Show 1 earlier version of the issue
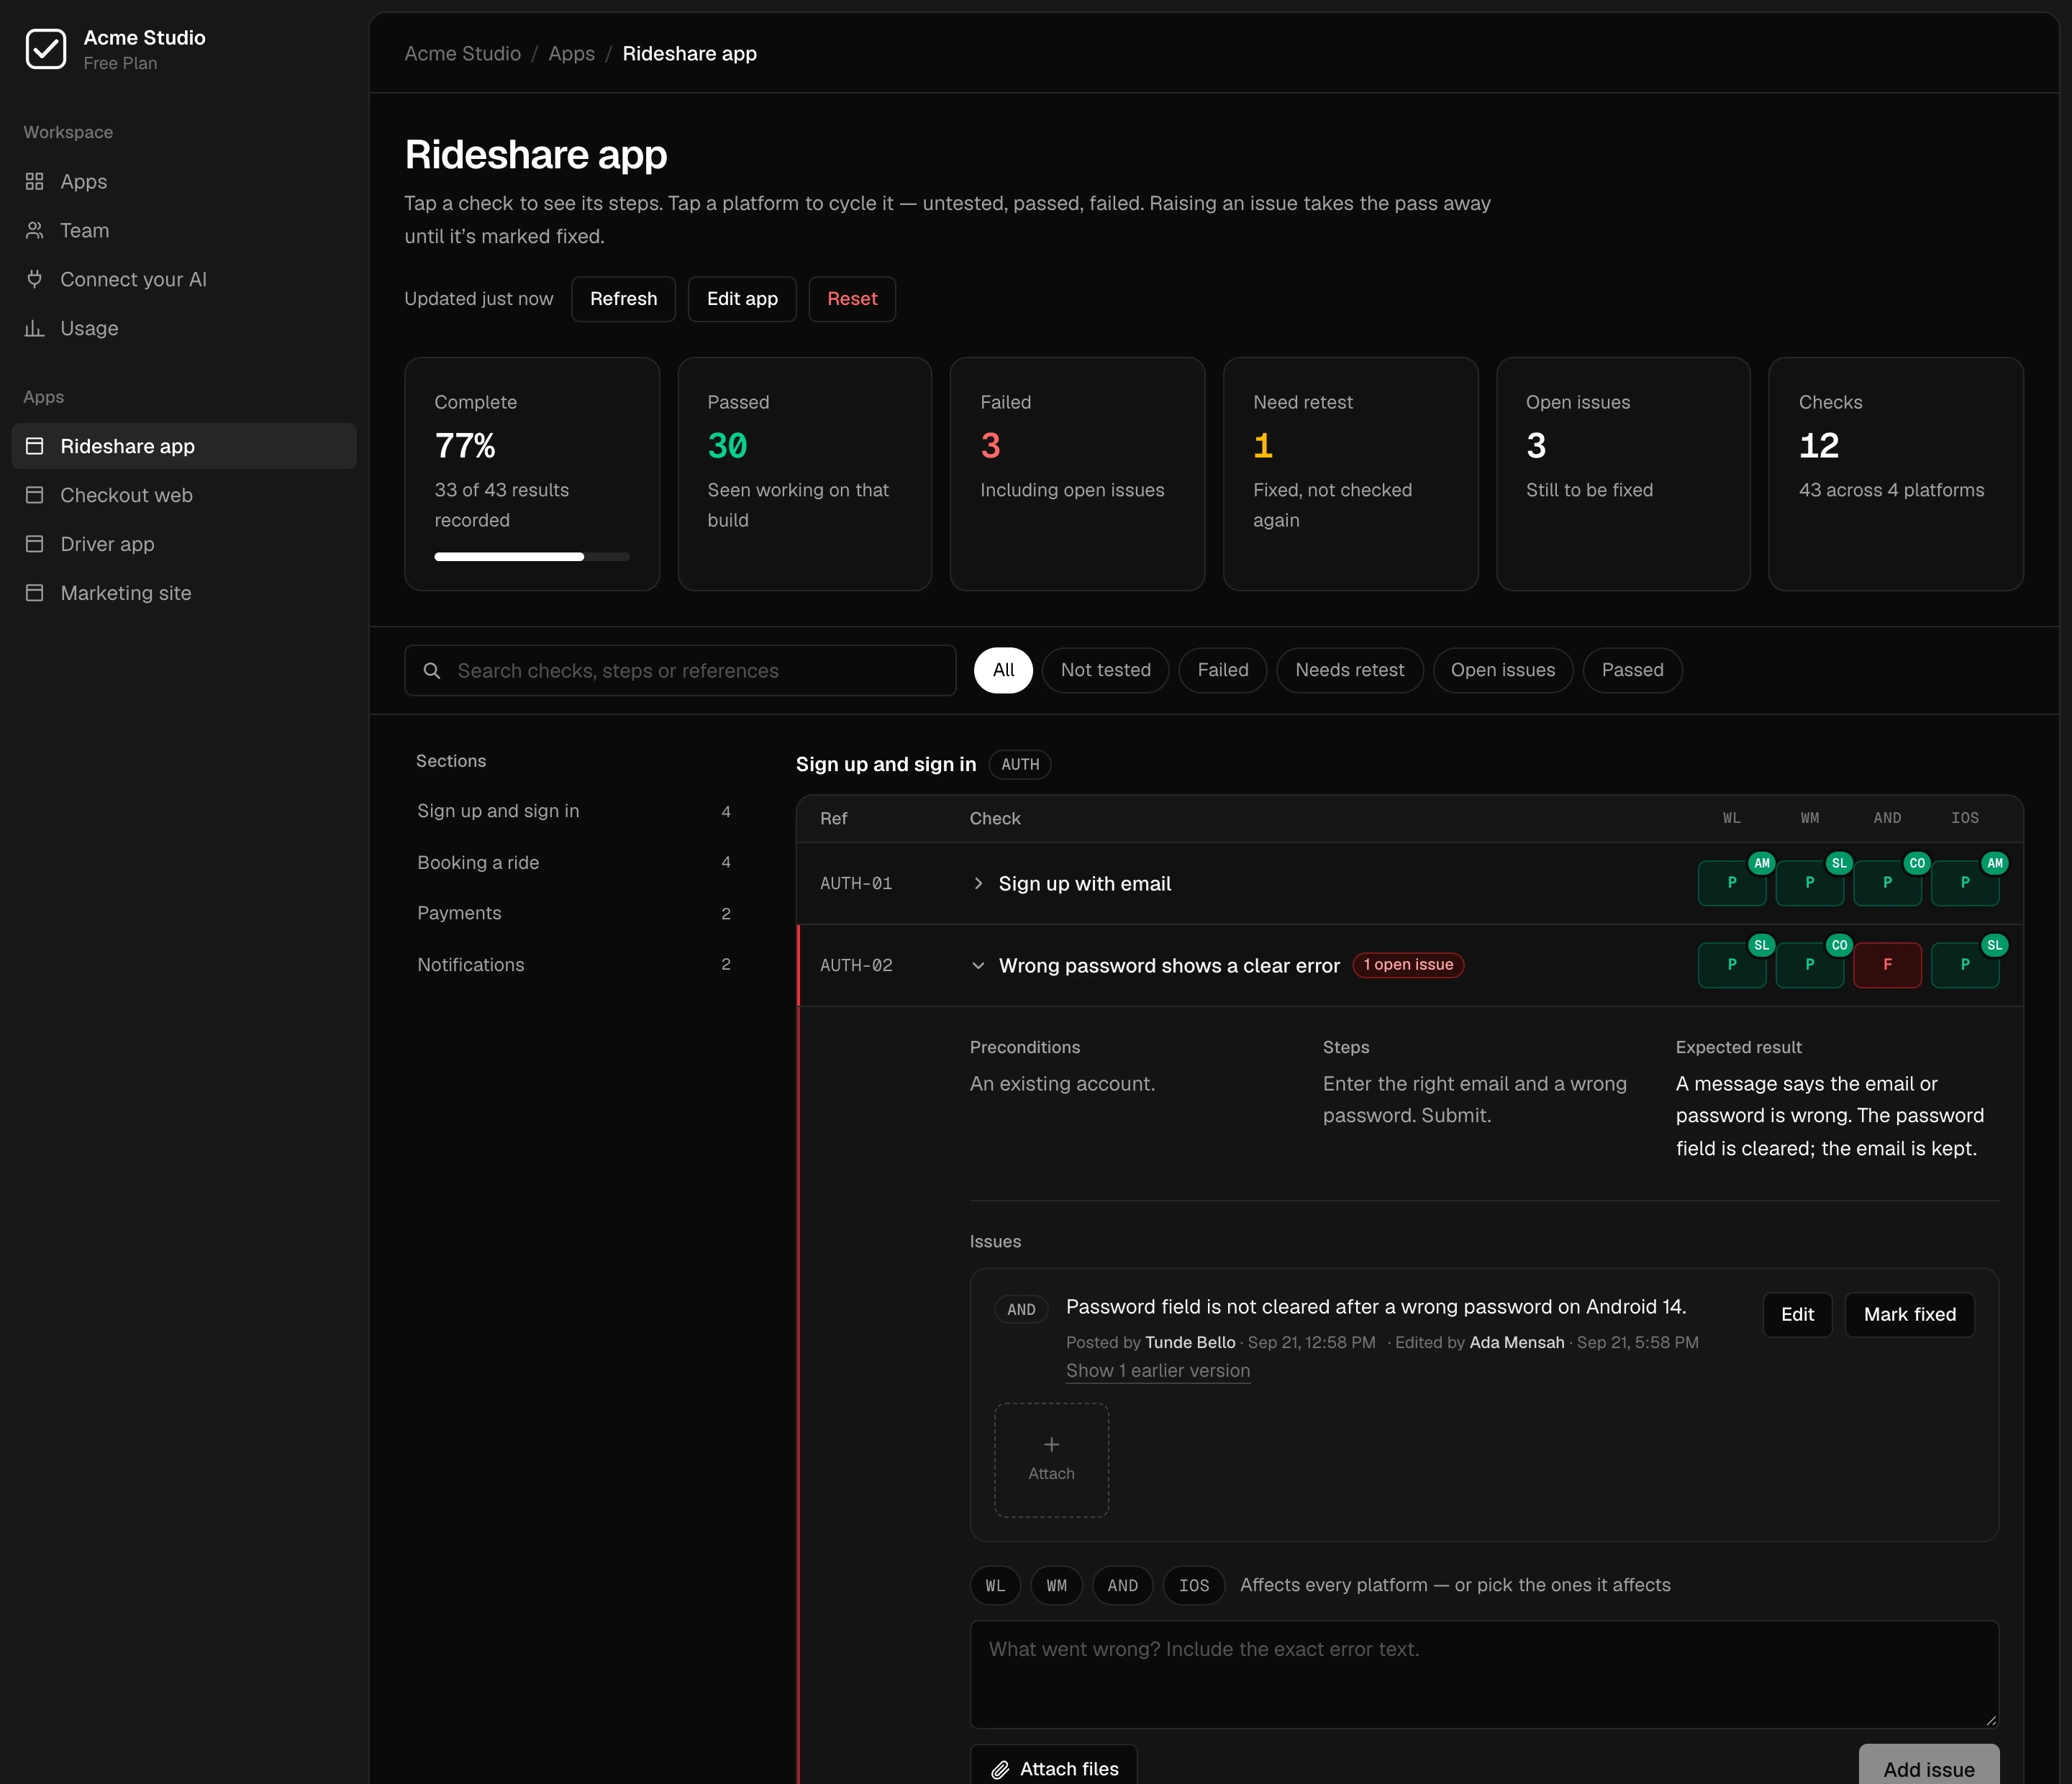Image resolution: width=2072 pixels, height=1784 pixels. [x=1157, y=1370]
